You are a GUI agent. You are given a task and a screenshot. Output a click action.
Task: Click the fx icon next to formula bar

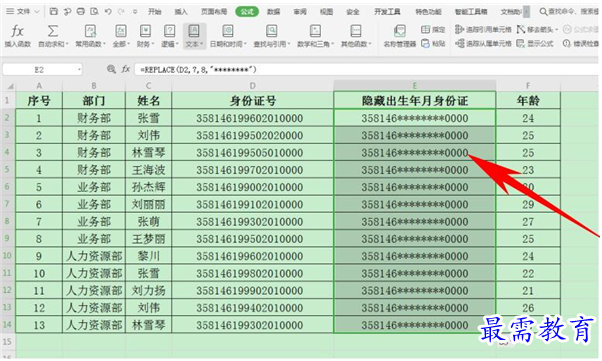(125, 69)
